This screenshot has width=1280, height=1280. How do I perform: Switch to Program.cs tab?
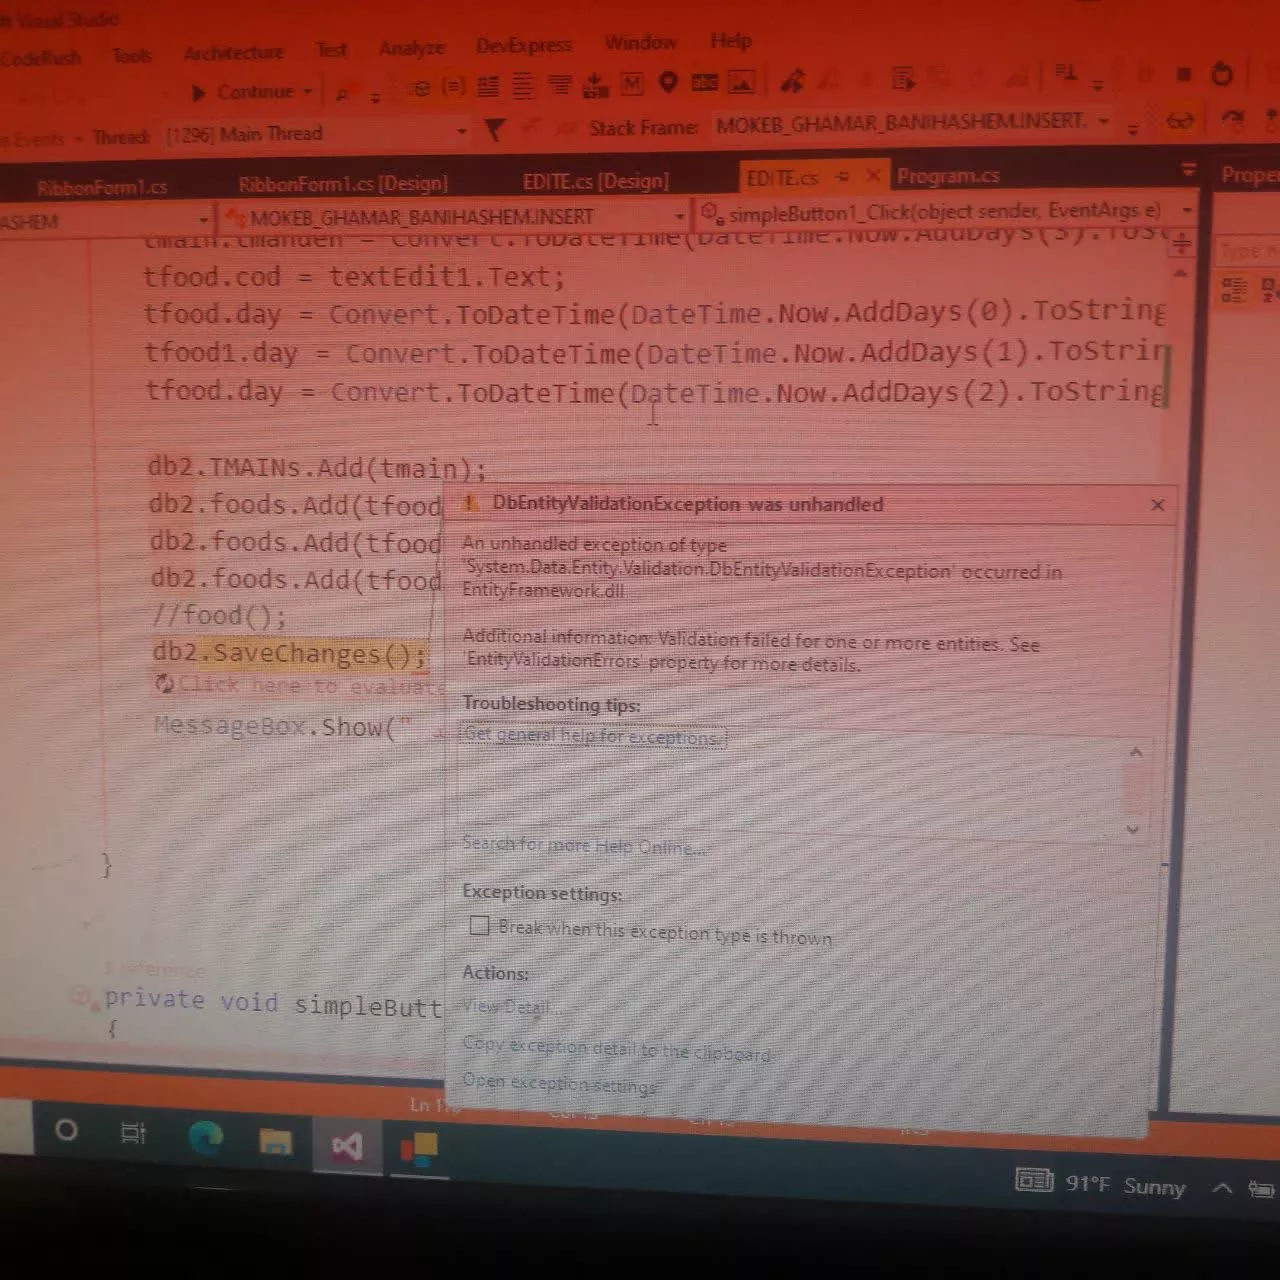pyautogui.click(x=948, y=176)
